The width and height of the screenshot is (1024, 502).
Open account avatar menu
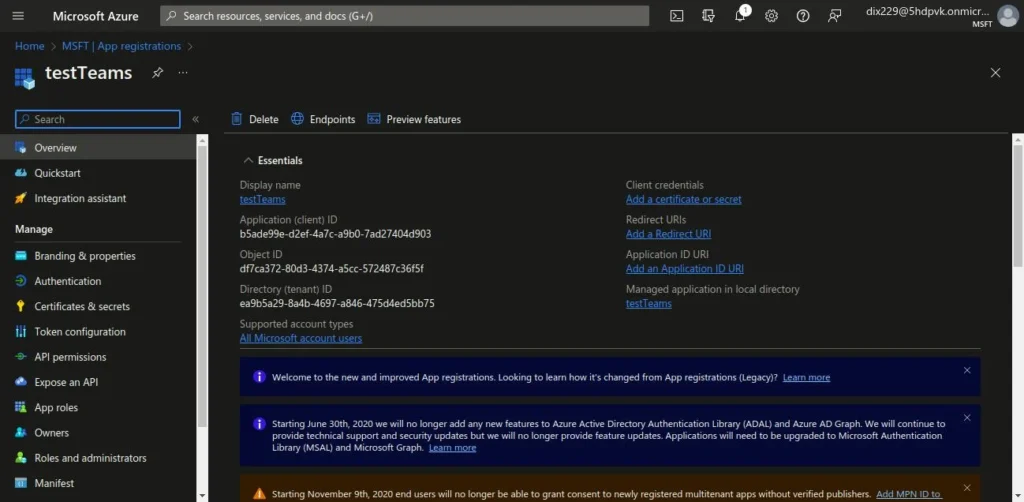click(x=1008, y=16)
